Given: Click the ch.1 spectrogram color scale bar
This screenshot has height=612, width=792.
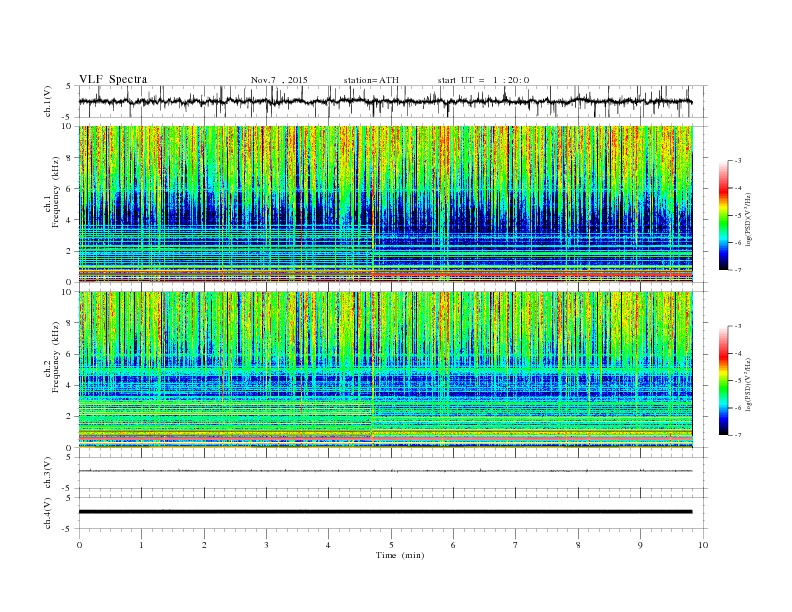Looking at the screenshot, I should pos(723,215).
